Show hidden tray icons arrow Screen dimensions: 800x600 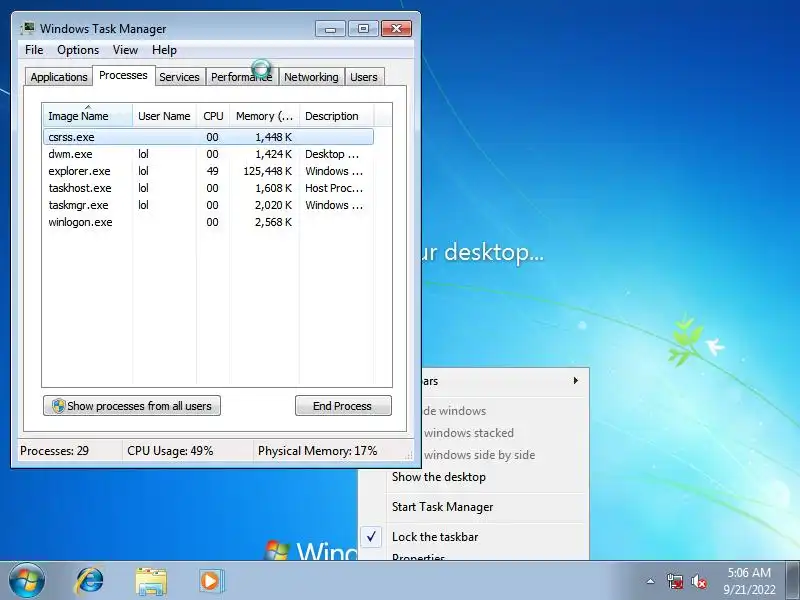pyautogui.click(x=650, y=581)
